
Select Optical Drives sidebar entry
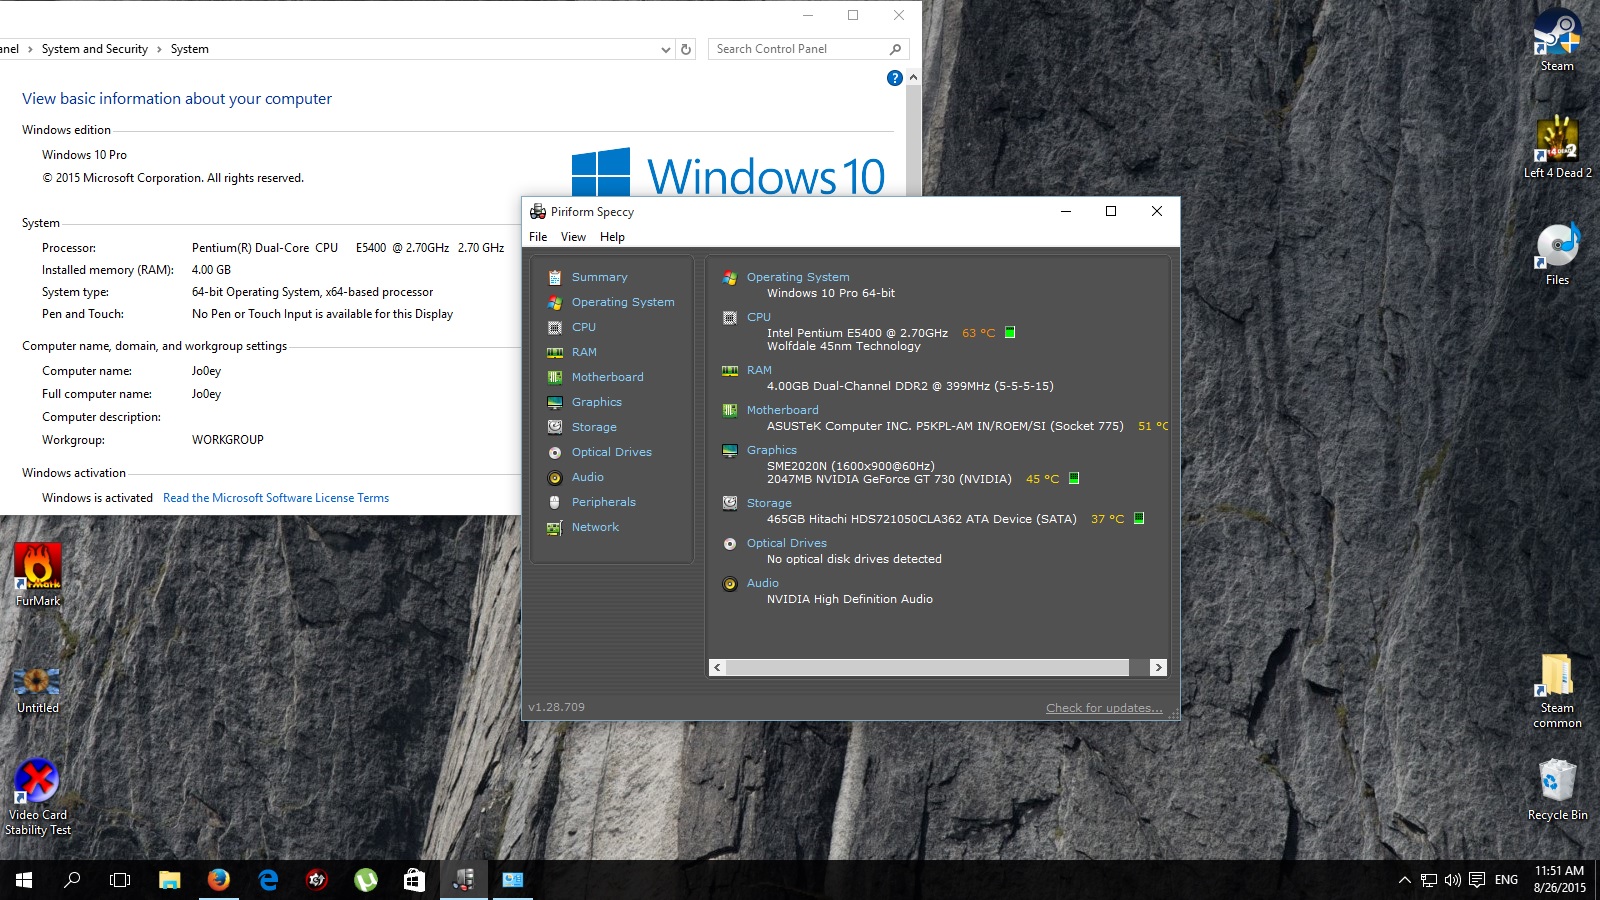pos(611,452)
